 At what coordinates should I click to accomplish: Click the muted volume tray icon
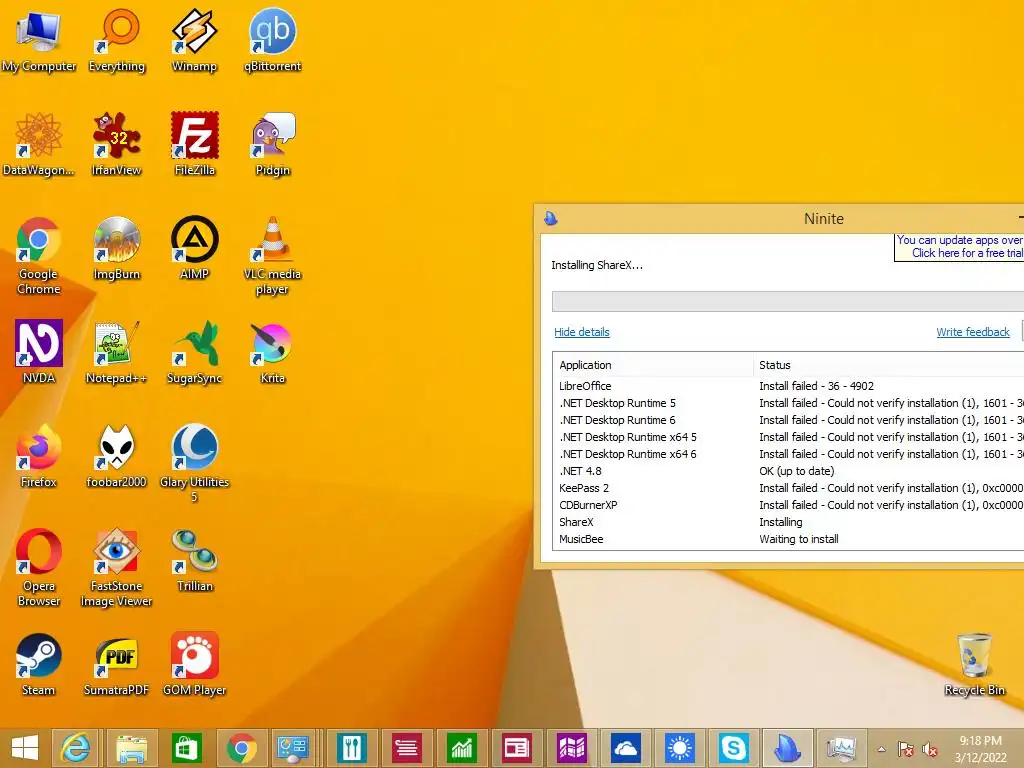click(930, 749)
